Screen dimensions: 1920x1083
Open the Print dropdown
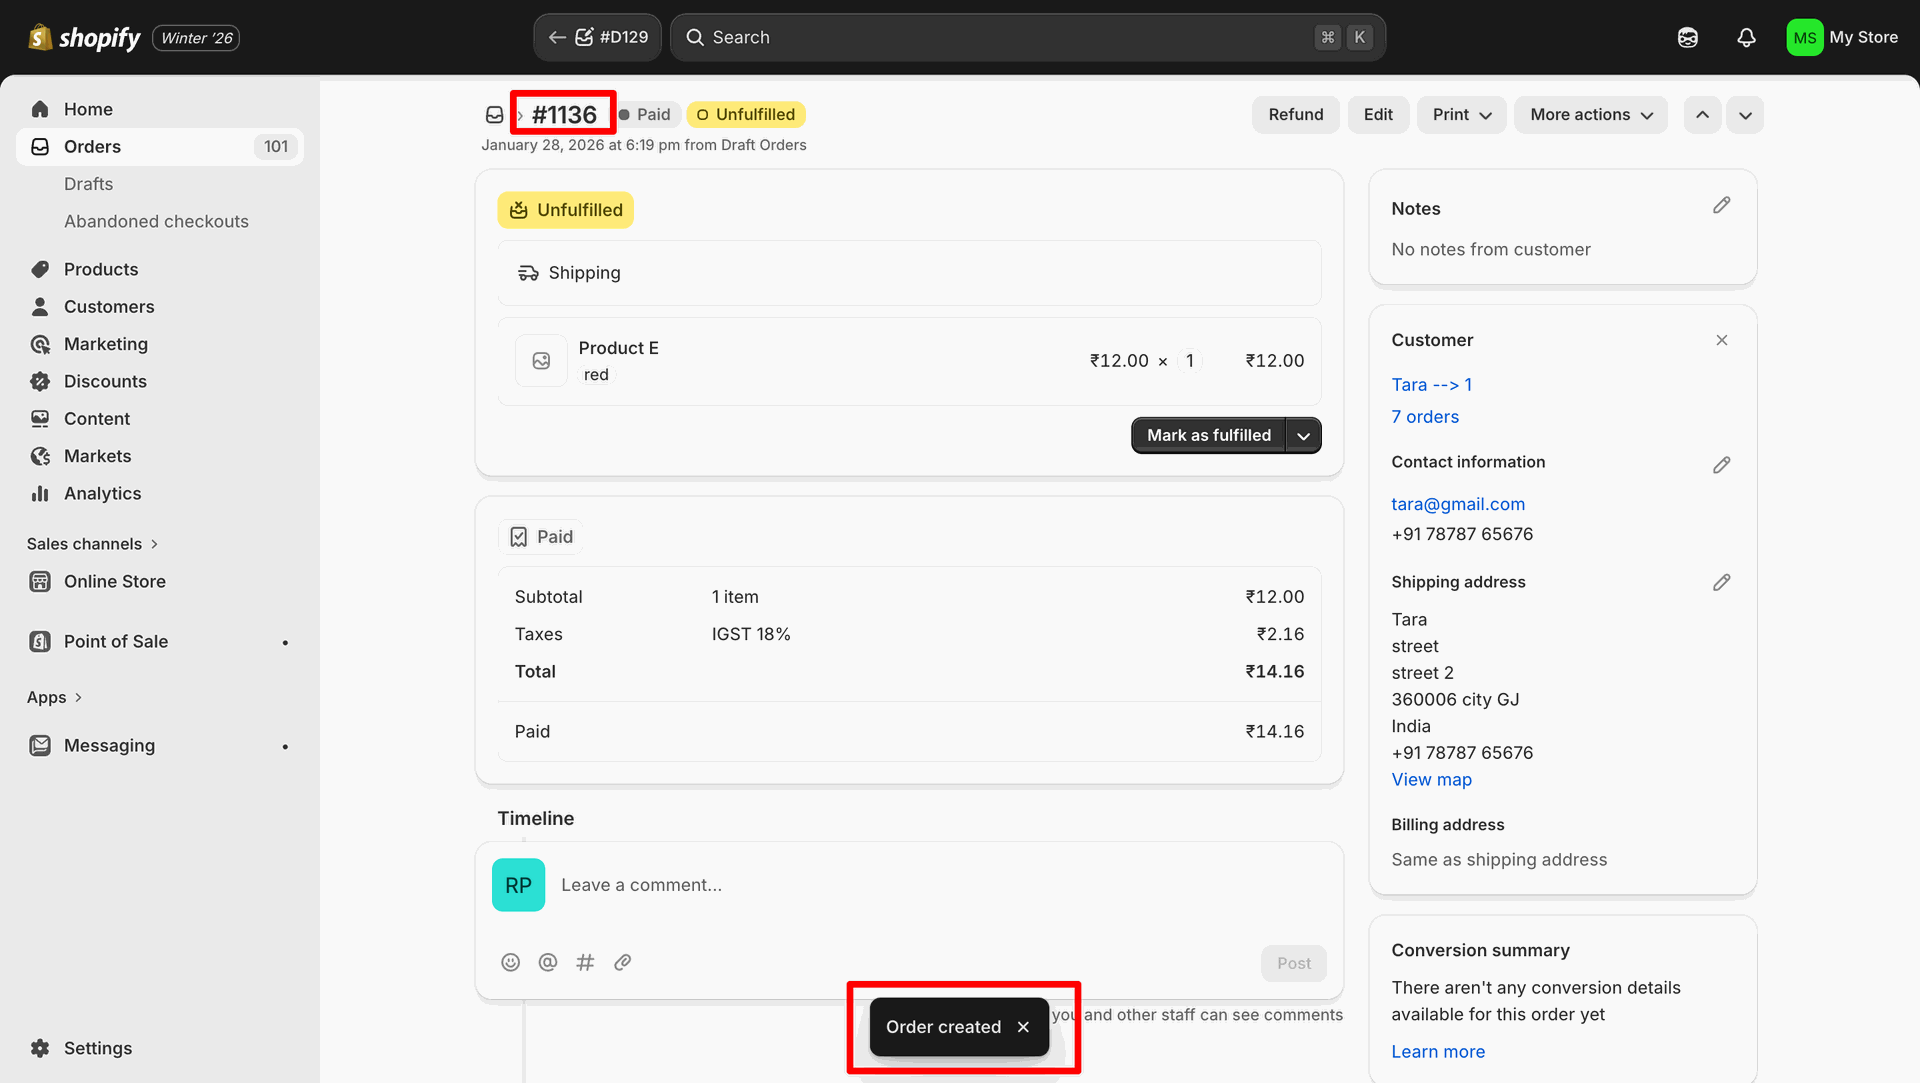coord(1461,115)
